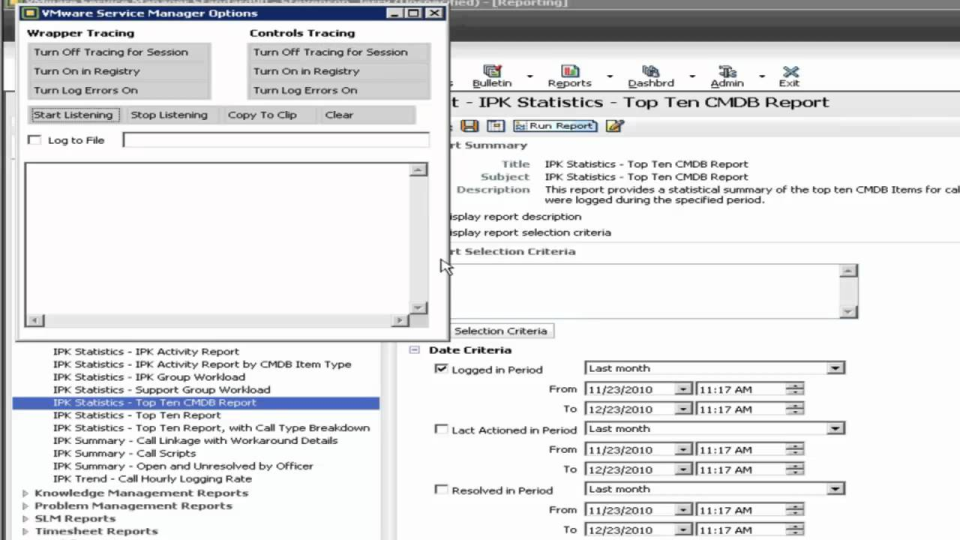Click selection criteria box scroll-down arrow
This screenshot has width=960, height=540.
(848, 312)
